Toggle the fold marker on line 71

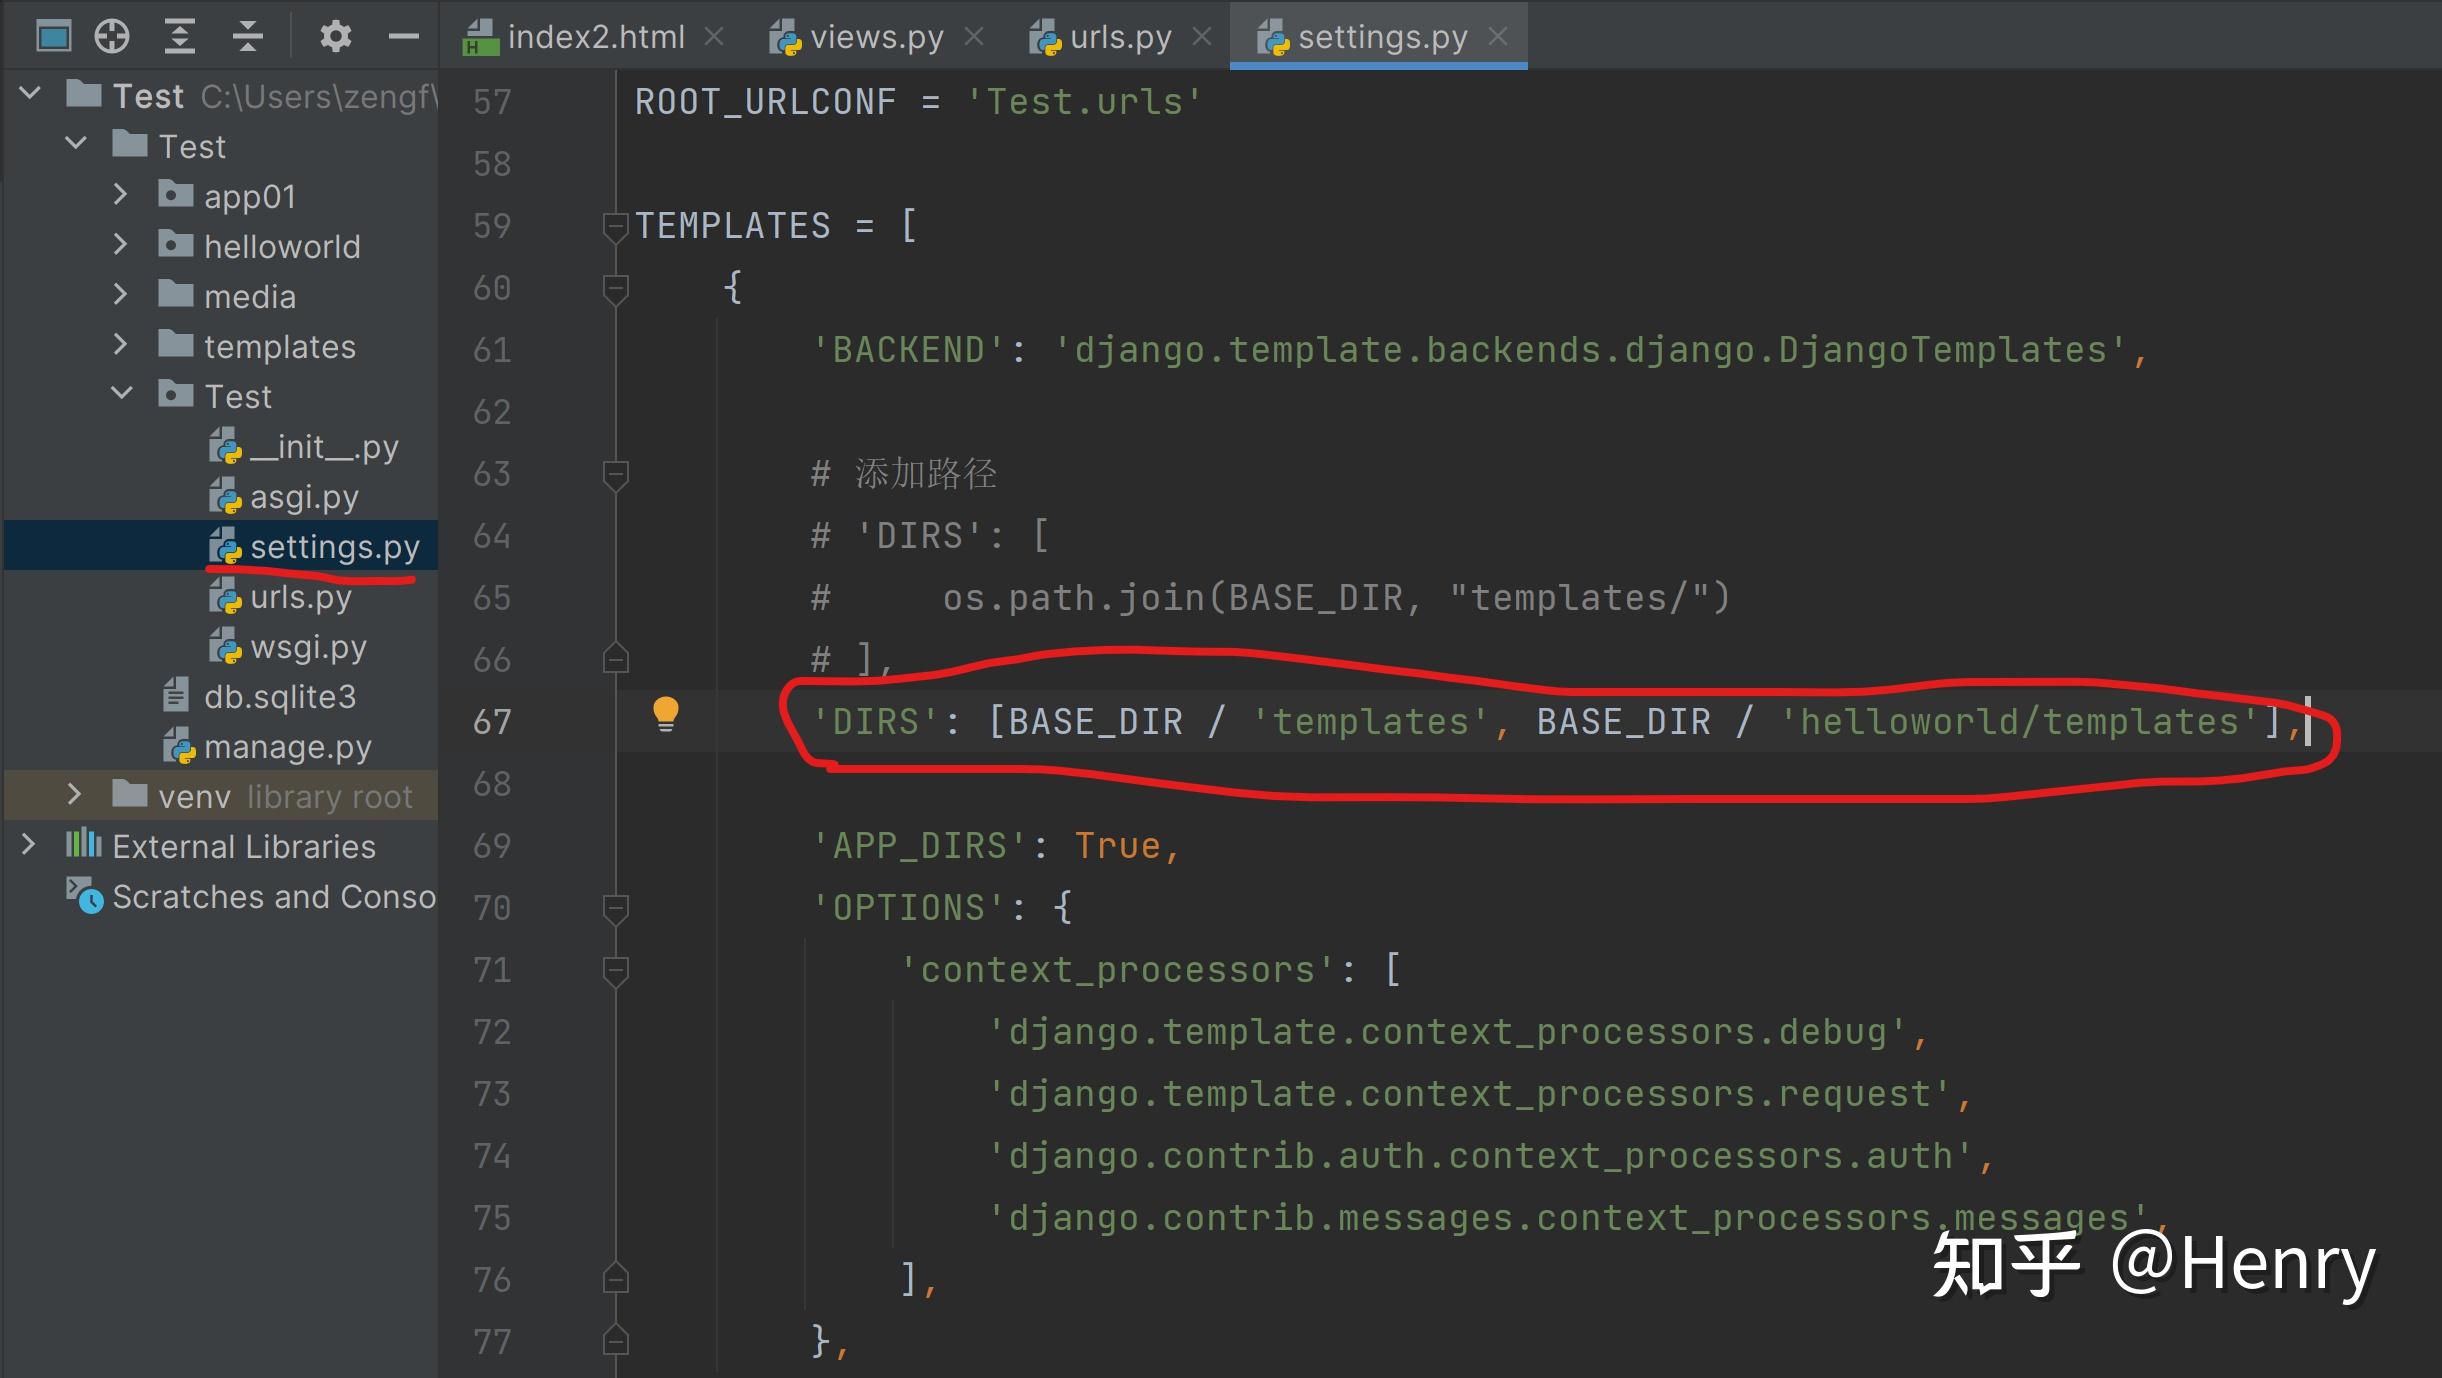point(615,972)
